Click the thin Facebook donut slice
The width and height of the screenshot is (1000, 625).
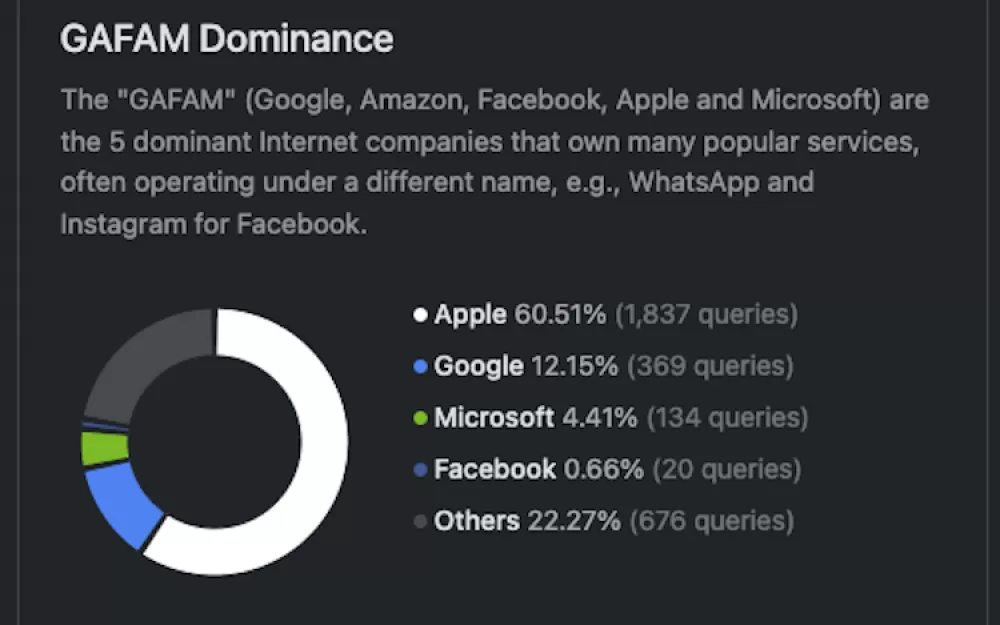tap(105, 426)
